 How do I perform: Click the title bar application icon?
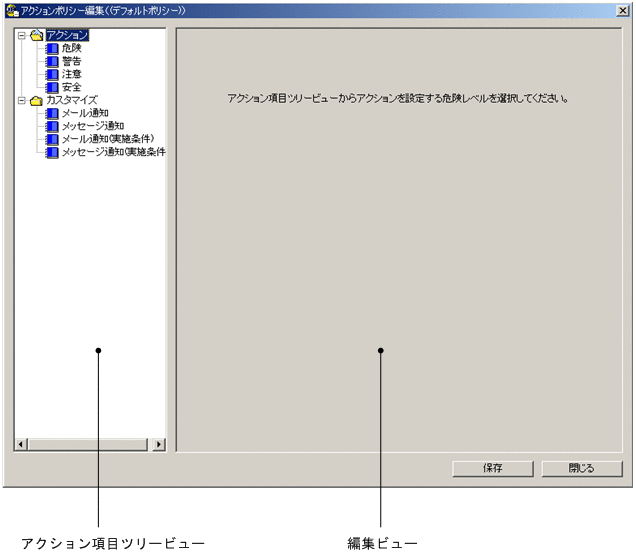click(x=12, y=11)
